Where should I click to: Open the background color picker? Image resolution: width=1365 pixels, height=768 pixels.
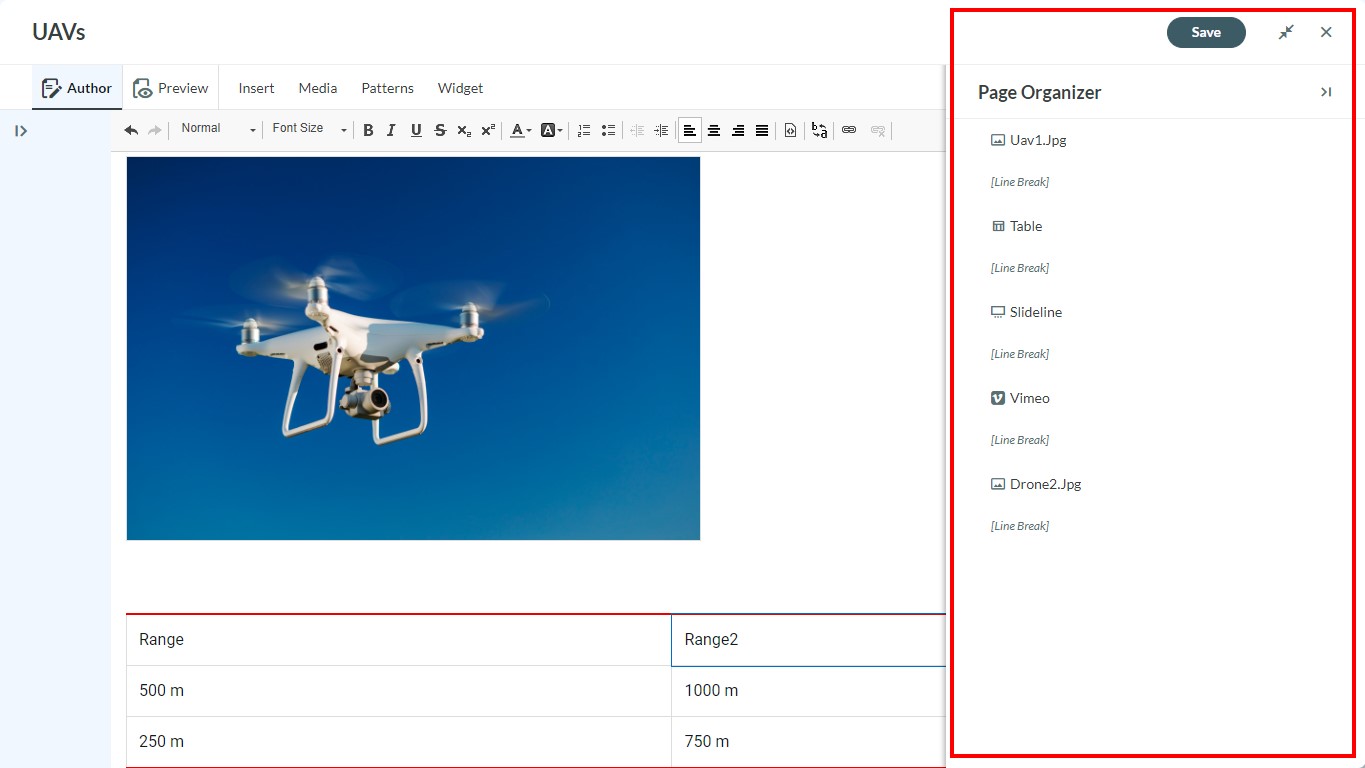(551, 130)
